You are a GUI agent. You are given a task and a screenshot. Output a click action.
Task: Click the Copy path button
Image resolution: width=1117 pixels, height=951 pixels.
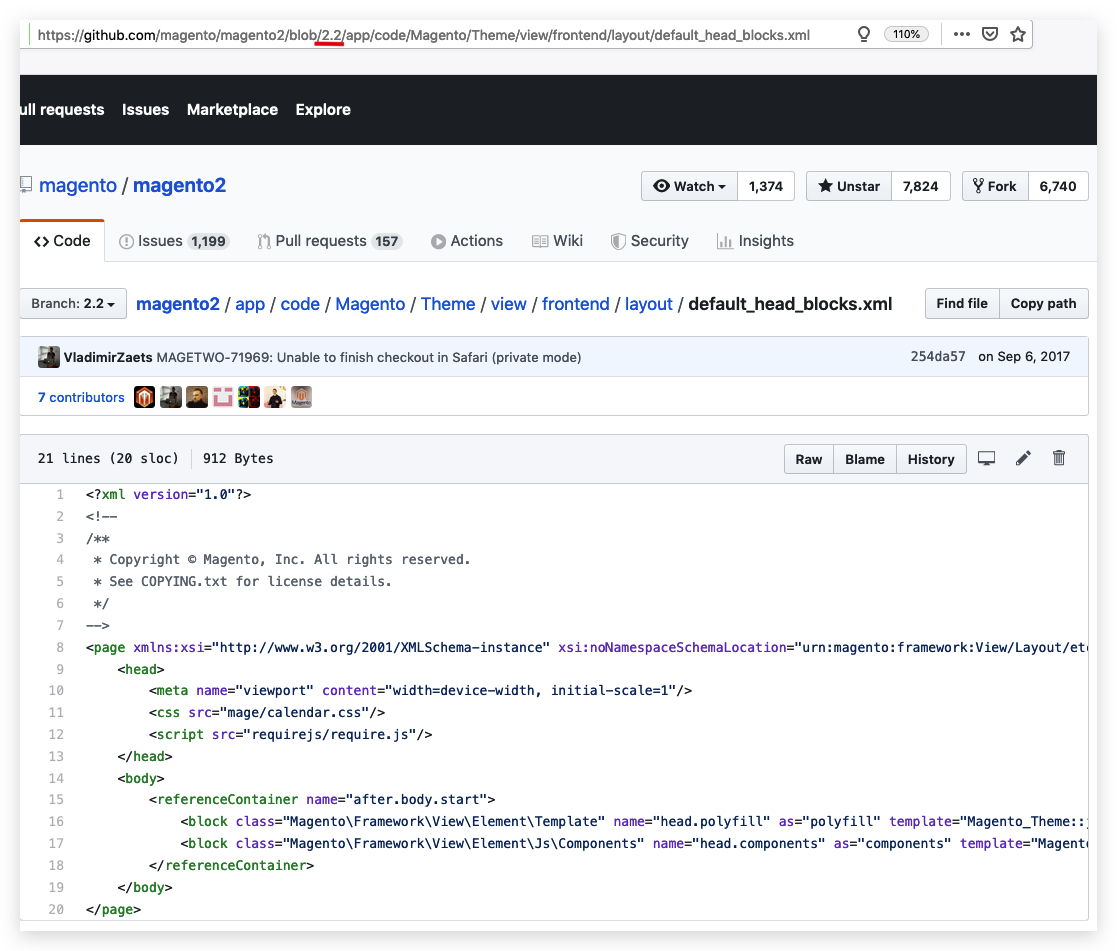(x=1044, y=303)
